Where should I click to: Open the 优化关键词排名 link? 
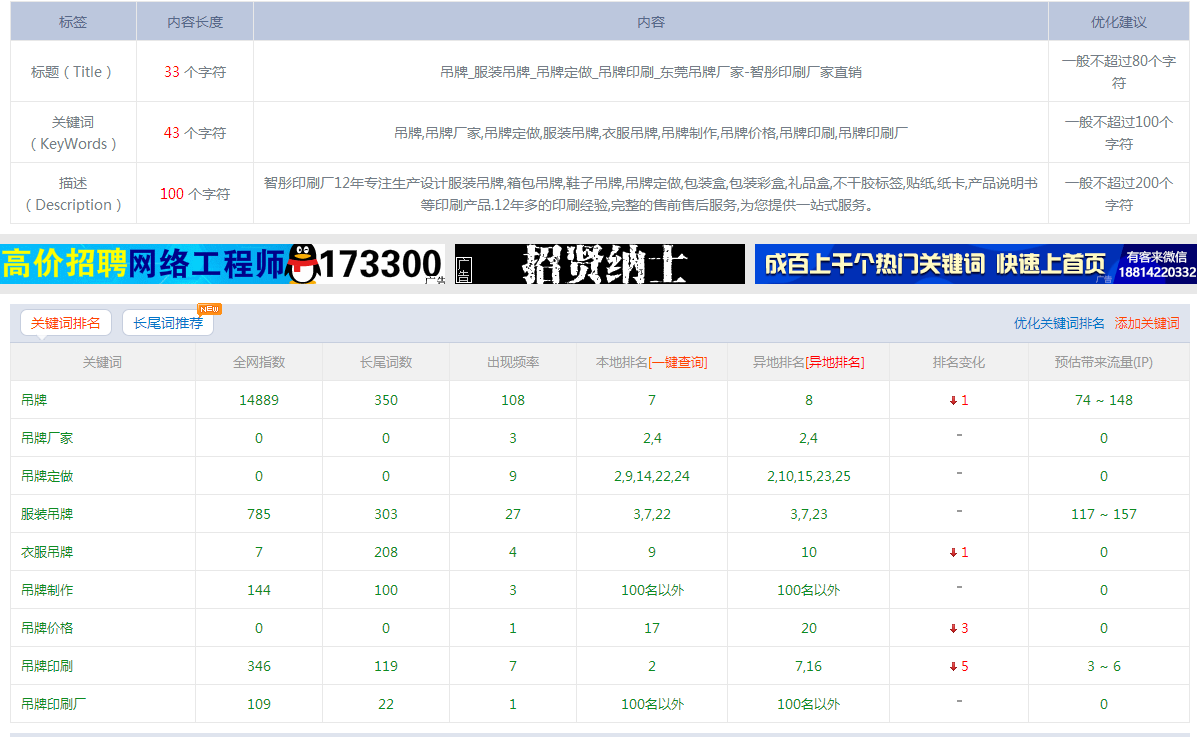(1059, 323)
